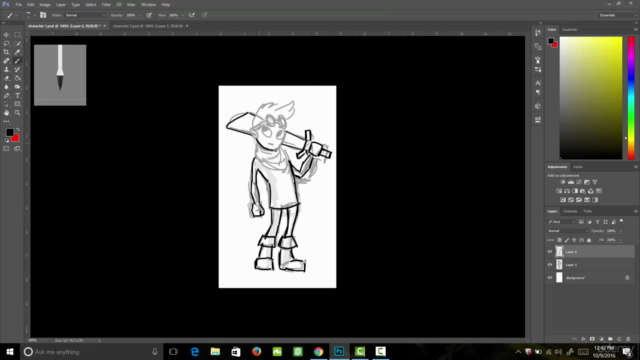Add a layer mask
Viewport: 640px width, 360px height.
592,339
